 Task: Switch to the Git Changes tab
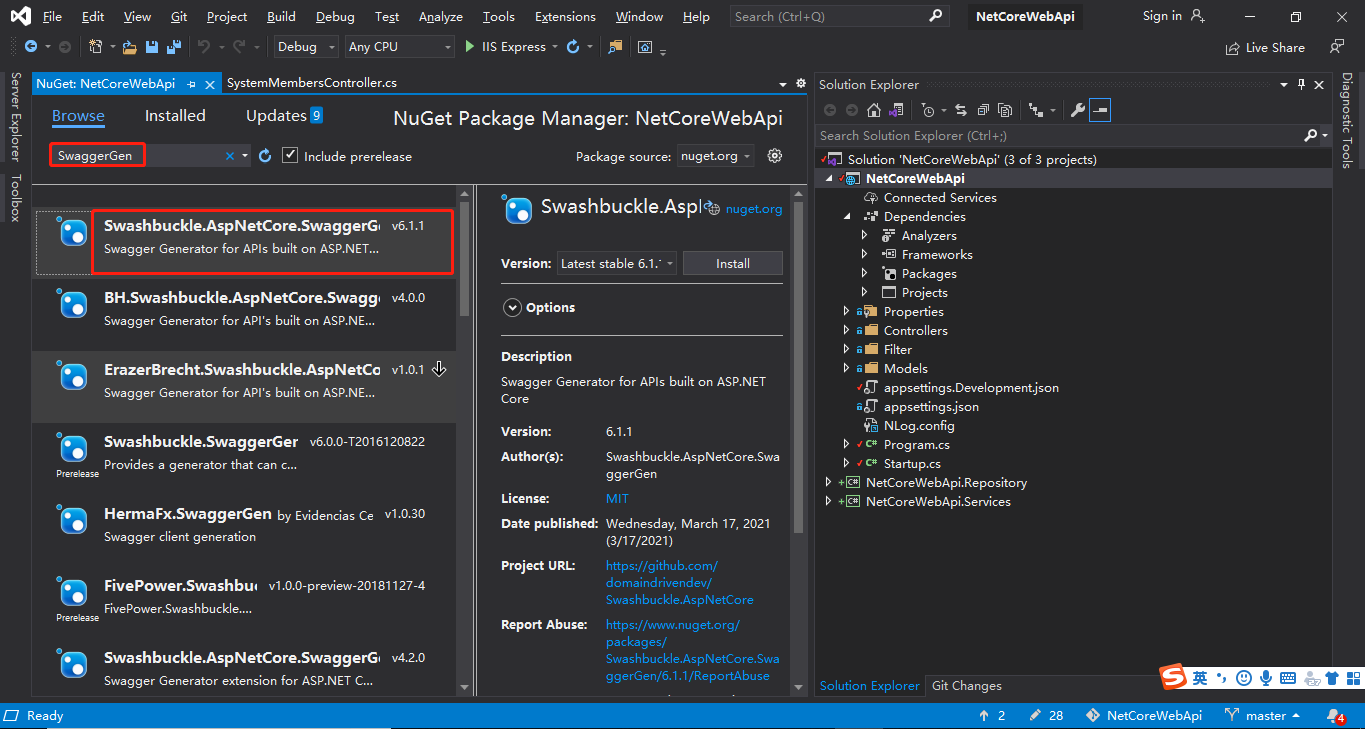[x=966, y=686]
